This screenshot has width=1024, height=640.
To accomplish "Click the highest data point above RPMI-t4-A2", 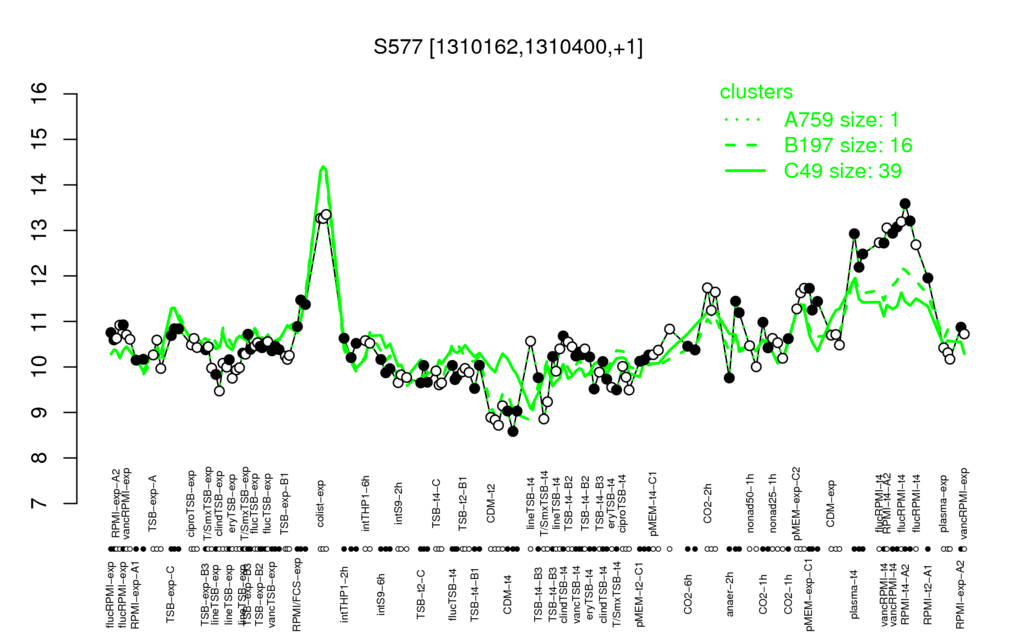I will pos(905,204).
